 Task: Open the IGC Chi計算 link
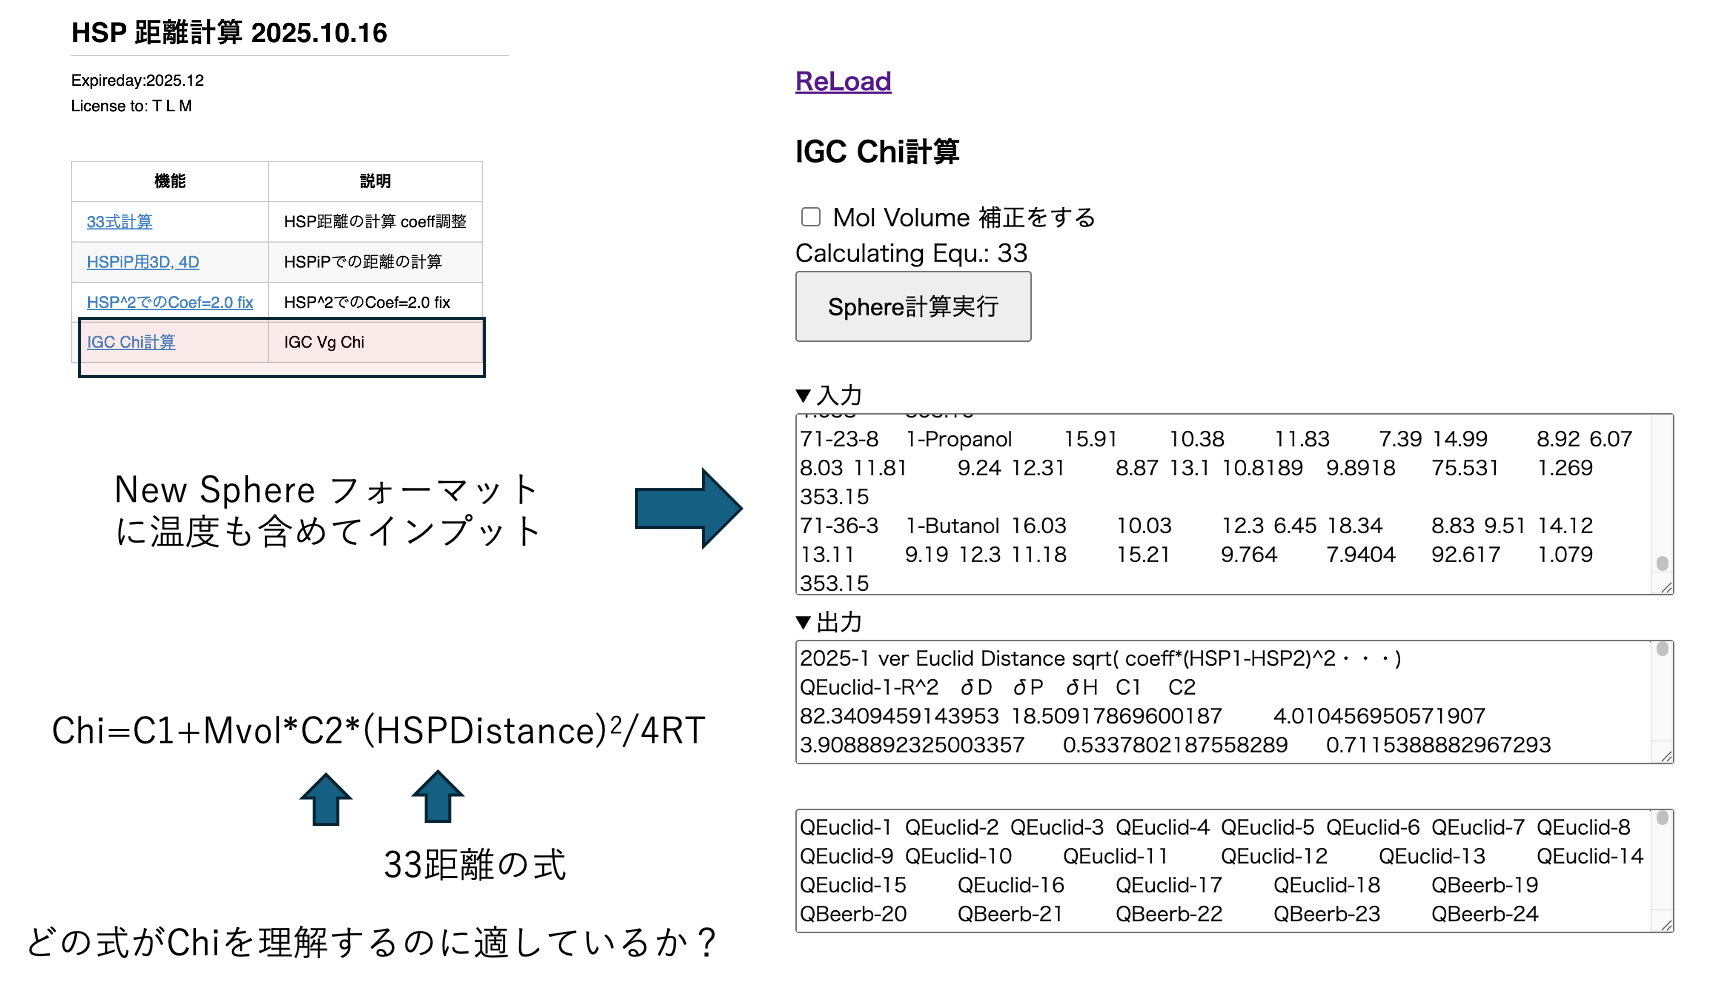coord(131,342)
